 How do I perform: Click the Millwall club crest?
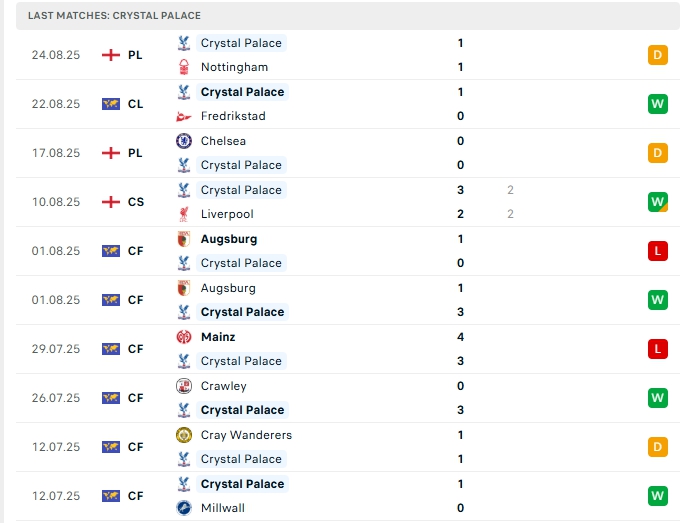point(183,508)
